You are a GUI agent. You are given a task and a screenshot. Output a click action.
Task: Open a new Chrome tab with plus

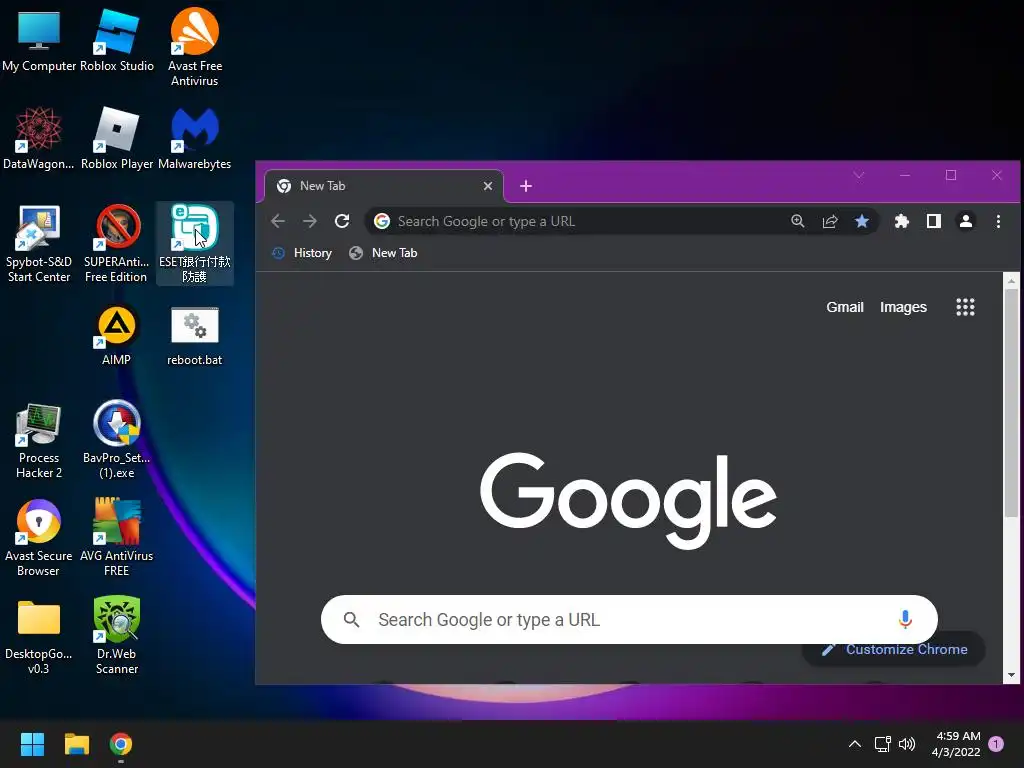tap(526, 186)
